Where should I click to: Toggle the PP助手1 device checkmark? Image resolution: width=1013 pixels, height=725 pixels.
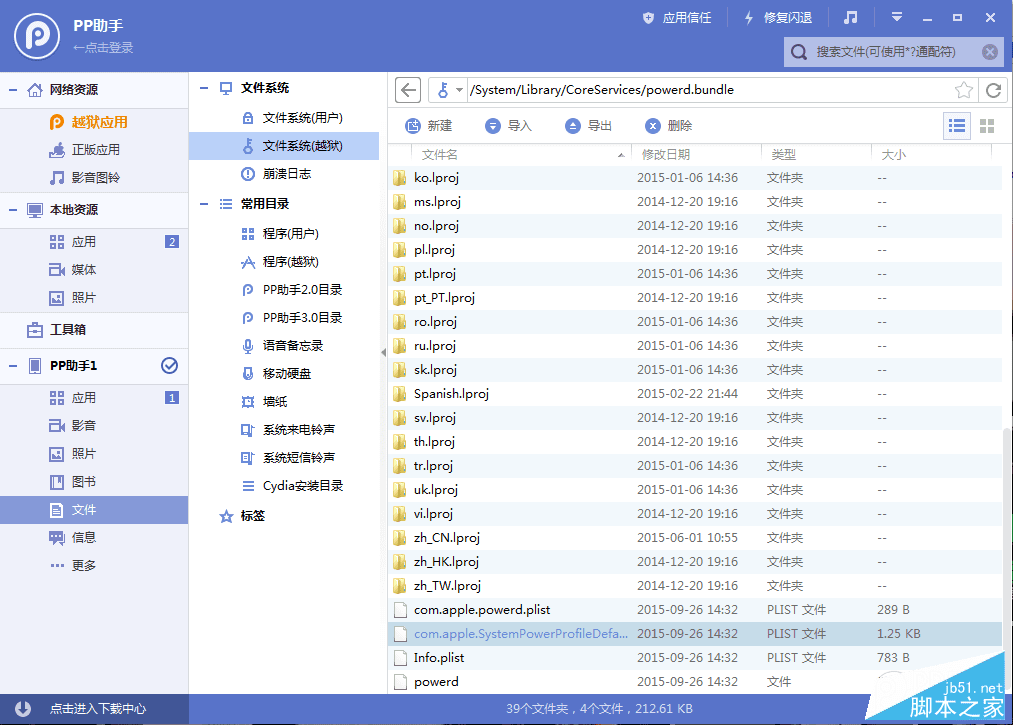click(x=170, y=366)
